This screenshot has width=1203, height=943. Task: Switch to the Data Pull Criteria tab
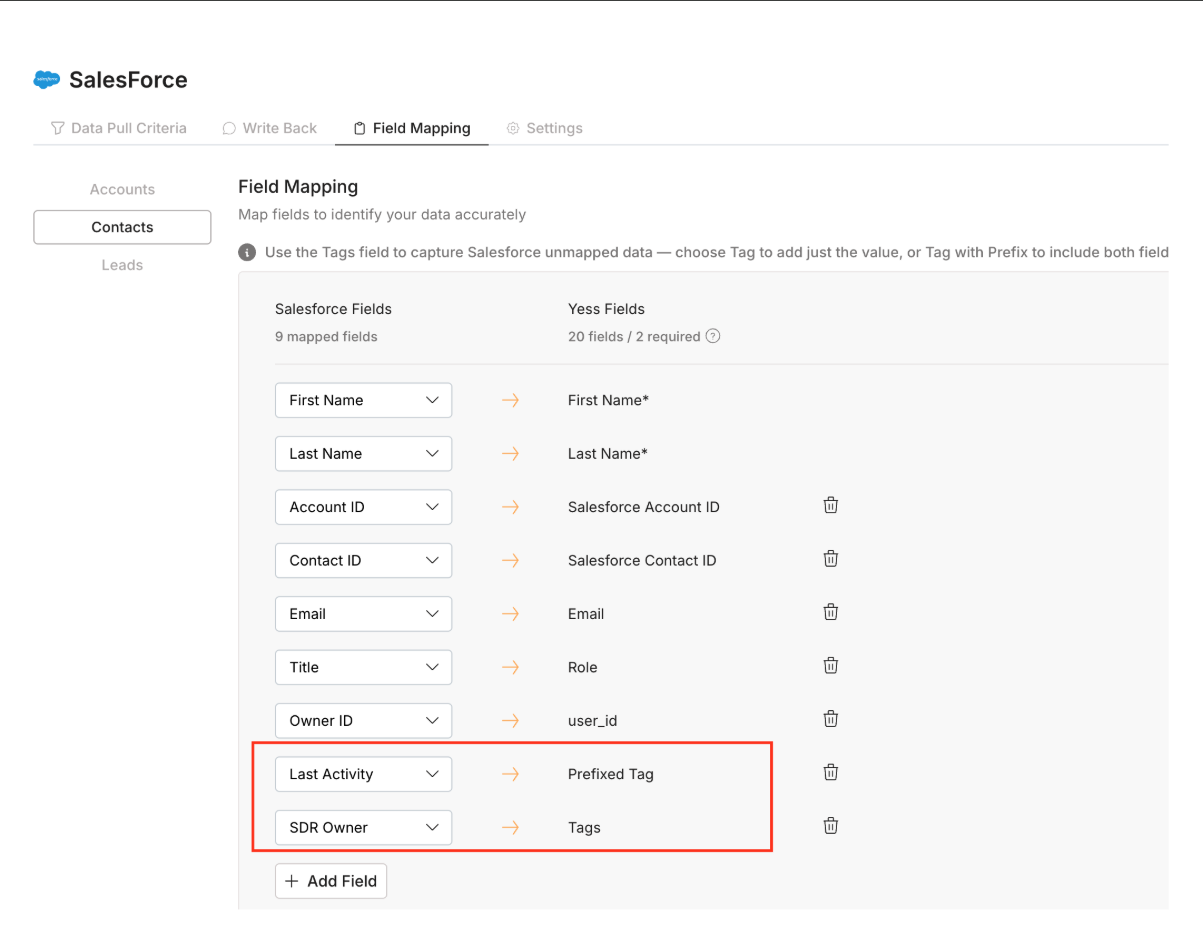click(119, 128)
